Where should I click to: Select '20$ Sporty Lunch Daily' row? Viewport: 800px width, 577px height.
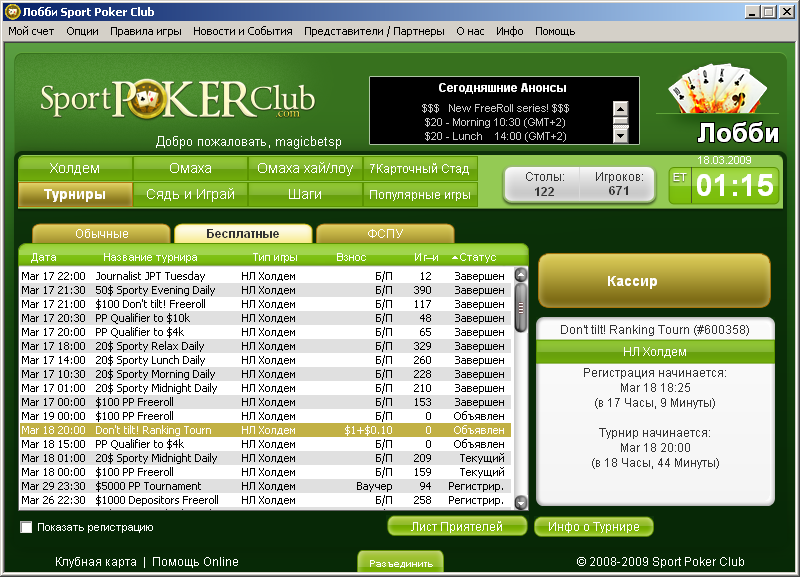coord(265,360)
